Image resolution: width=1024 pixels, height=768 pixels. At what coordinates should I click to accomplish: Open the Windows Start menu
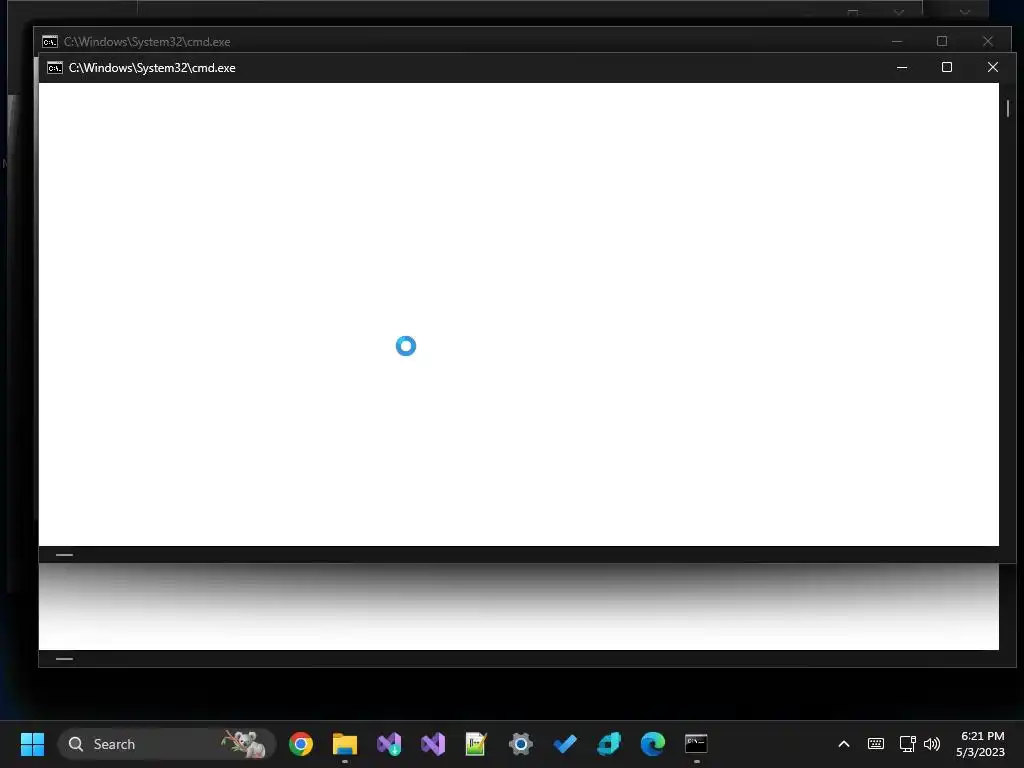point(32,744)
